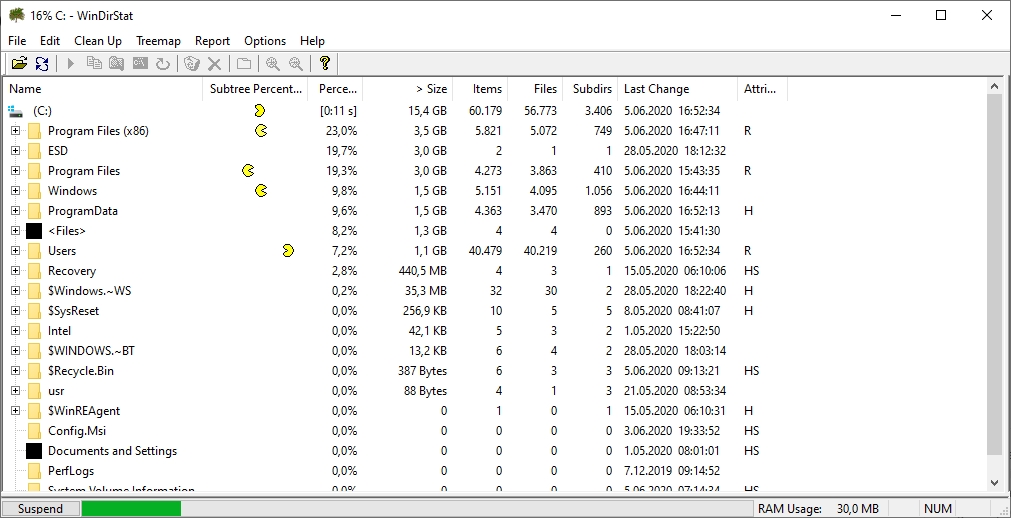Image resolution: width=1011 pixels, height=518 pixels.
Task: Click the Open item play-arrow icon
Action: [72, 63]
